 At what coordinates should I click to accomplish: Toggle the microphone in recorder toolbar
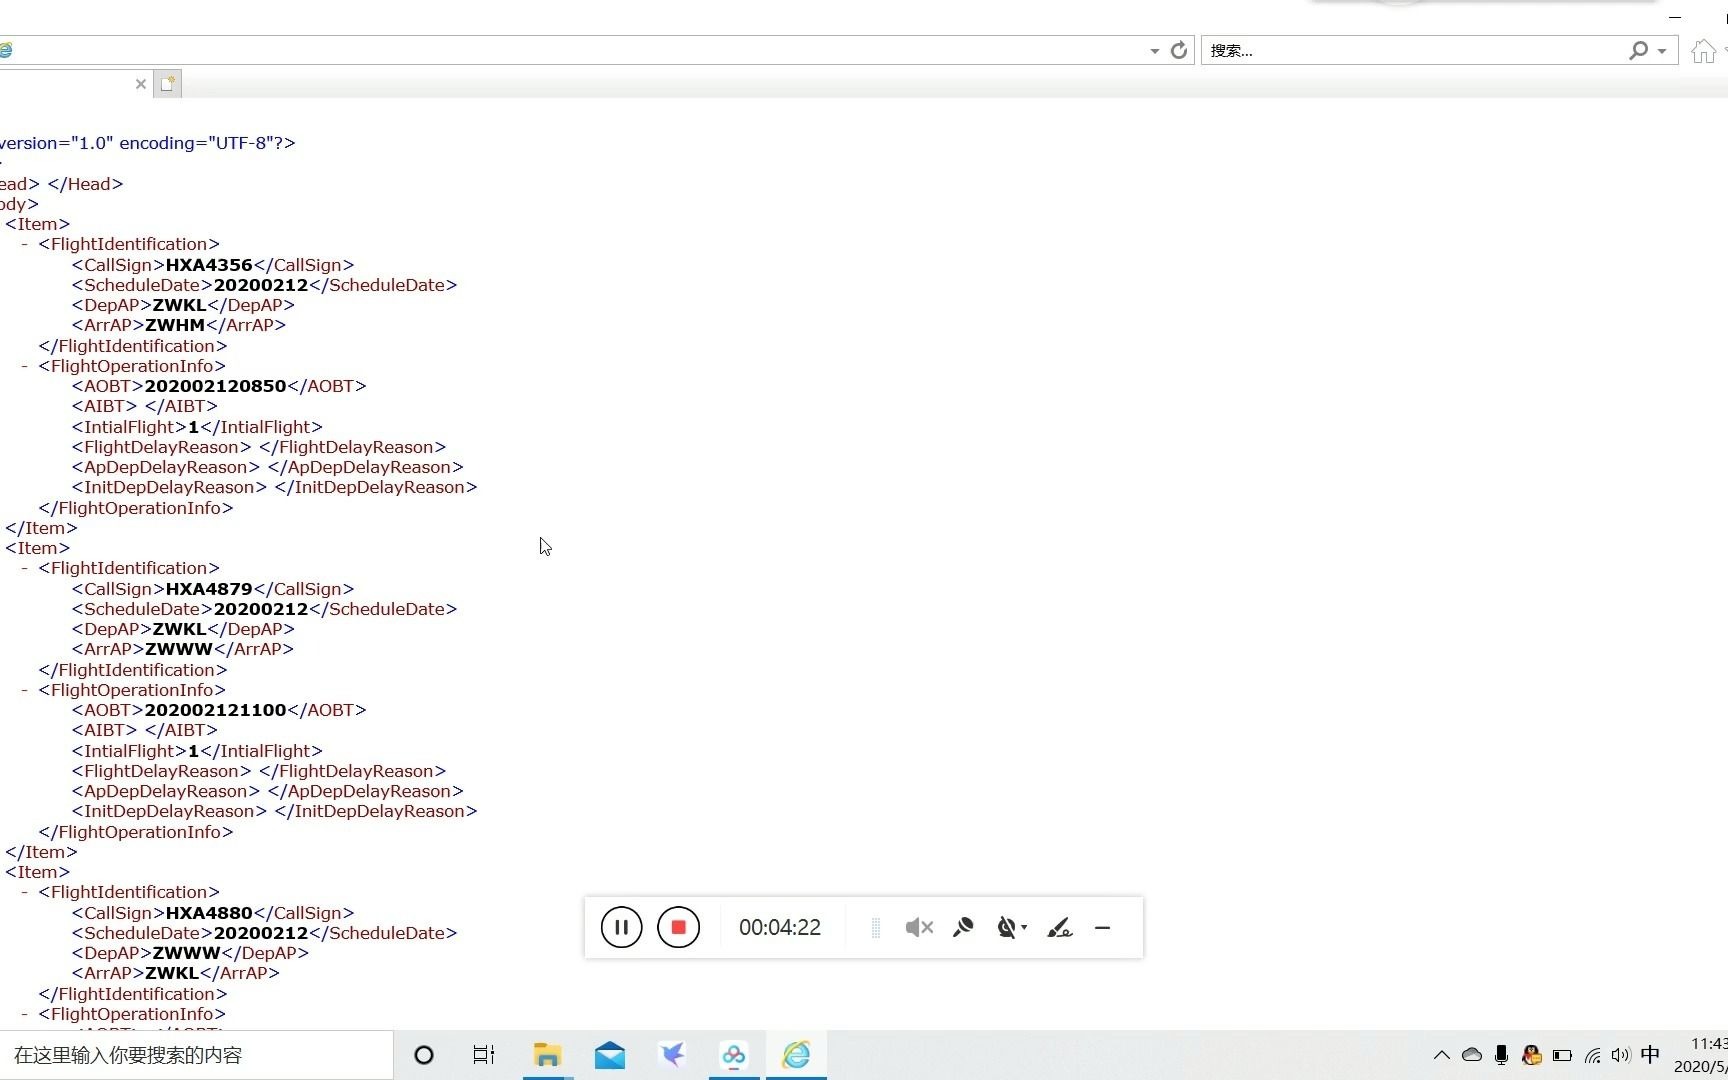point(963,928)
